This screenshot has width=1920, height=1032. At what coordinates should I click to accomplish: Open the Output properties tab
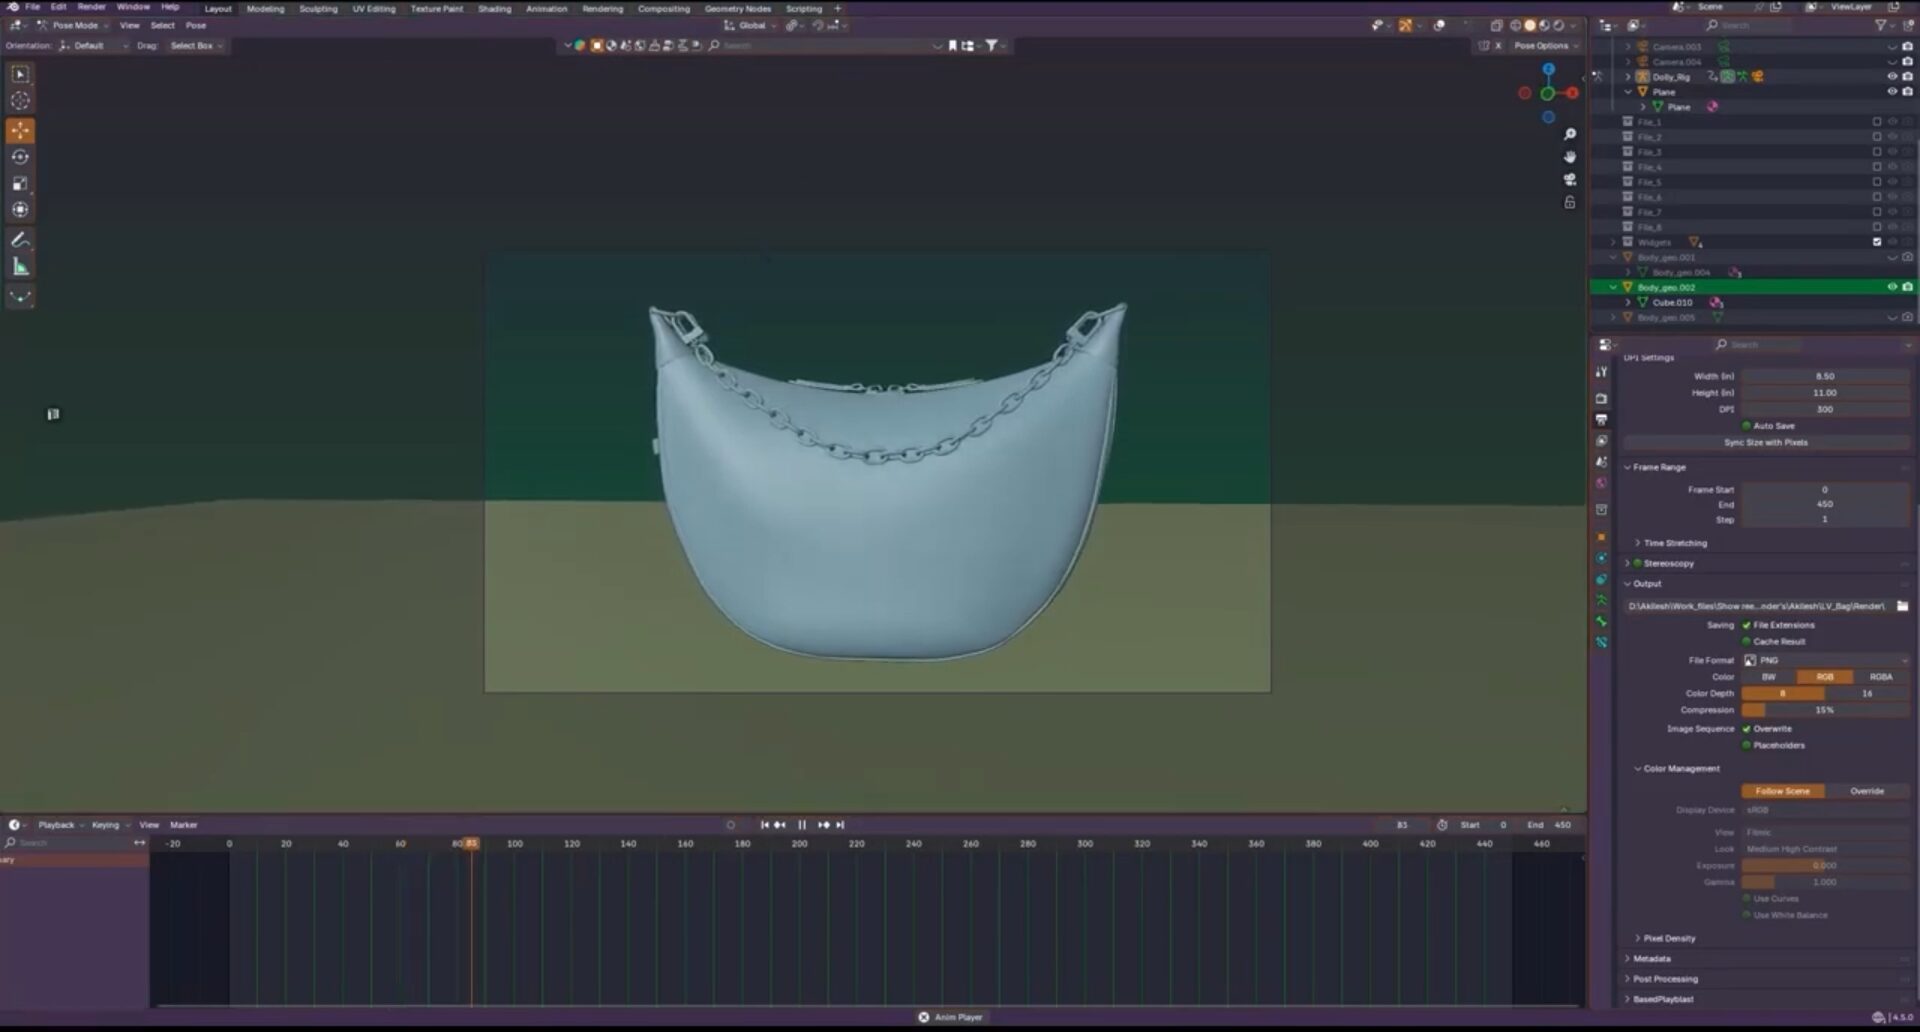point(1602,419)
